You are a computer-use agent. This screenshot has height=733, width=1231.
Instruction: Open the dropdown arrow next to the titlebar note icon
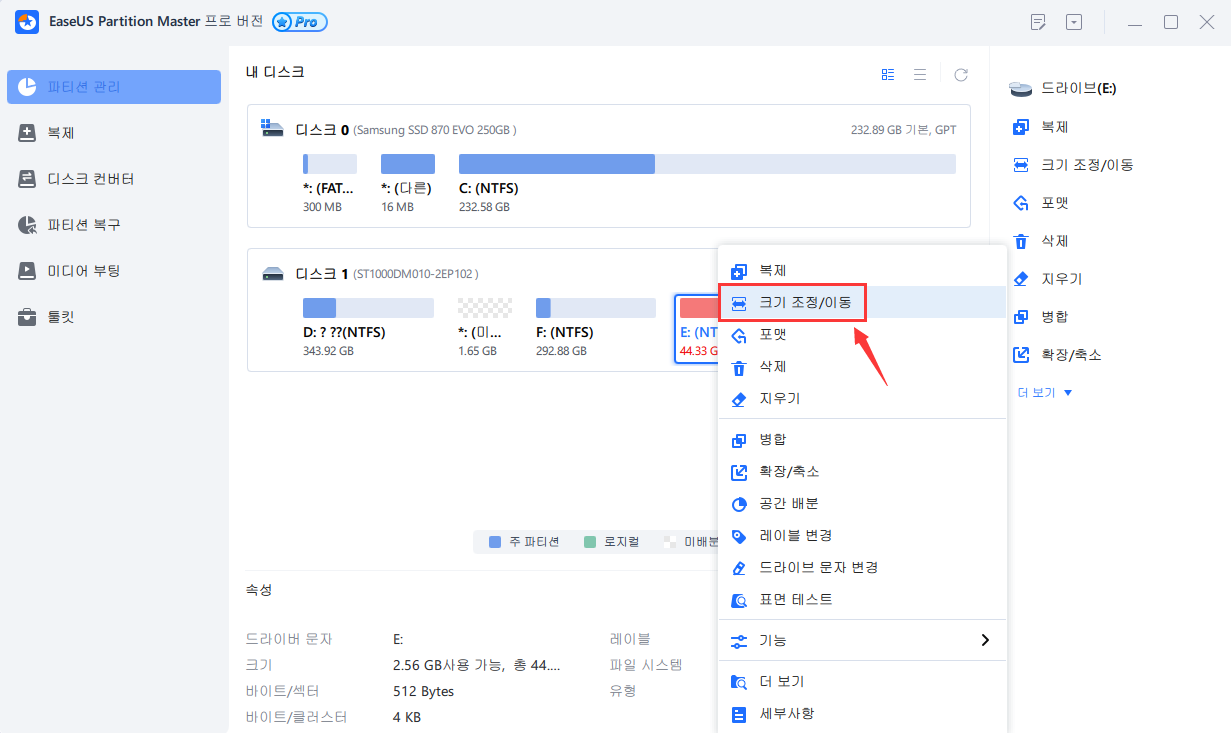coord(1074,21)
